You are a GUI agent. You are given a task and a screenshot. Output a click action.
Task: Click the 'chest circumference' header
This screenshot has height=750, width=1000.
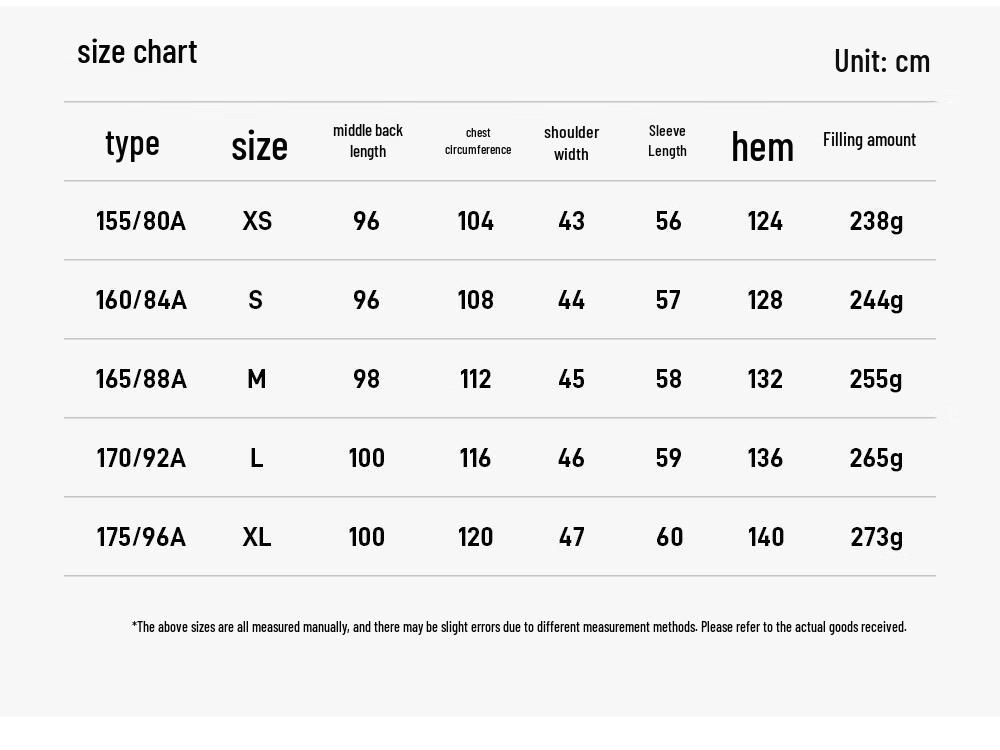(x=478, y=141)
